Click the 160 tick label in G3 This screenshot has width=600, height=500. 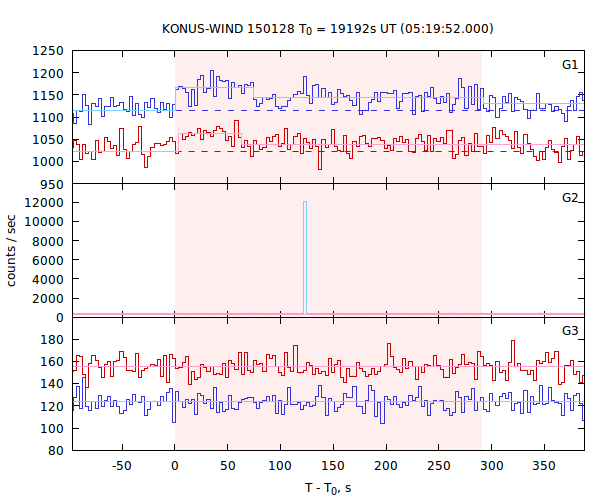pos(52,362)
